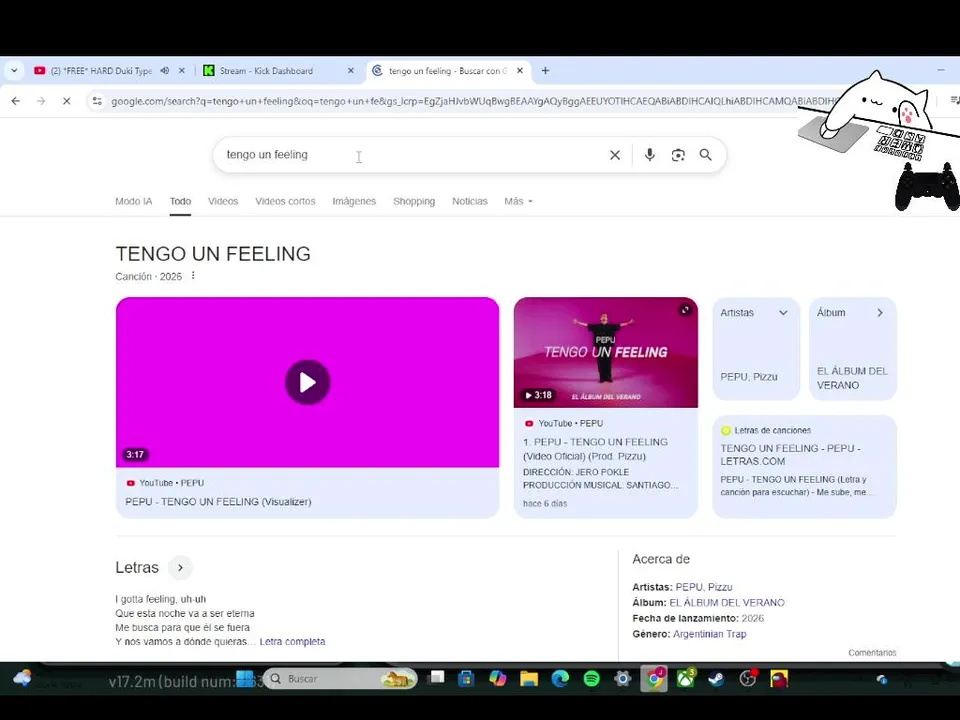Viewport: 960px width, 720px height.
Task: Open Settings gear in the taskbar
Action: (x=623, y=679)
